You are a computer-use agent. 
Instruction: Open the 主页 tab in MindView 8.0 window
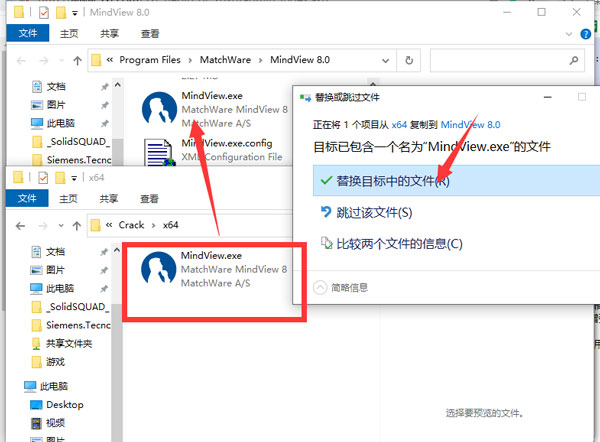69,34
